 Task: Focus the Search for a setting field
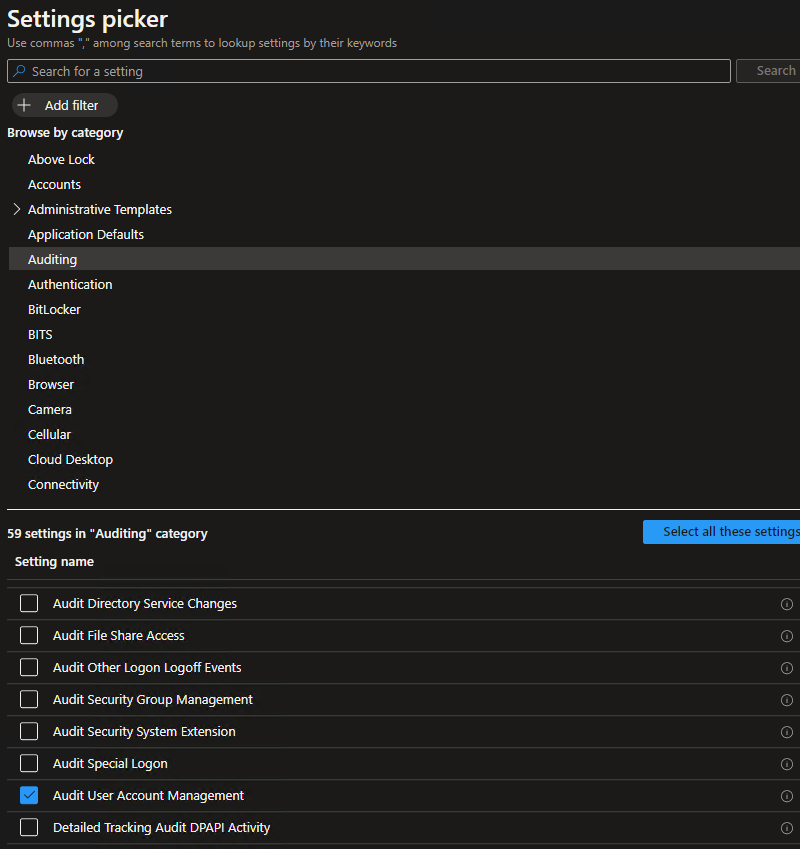[x=370, y=72]
